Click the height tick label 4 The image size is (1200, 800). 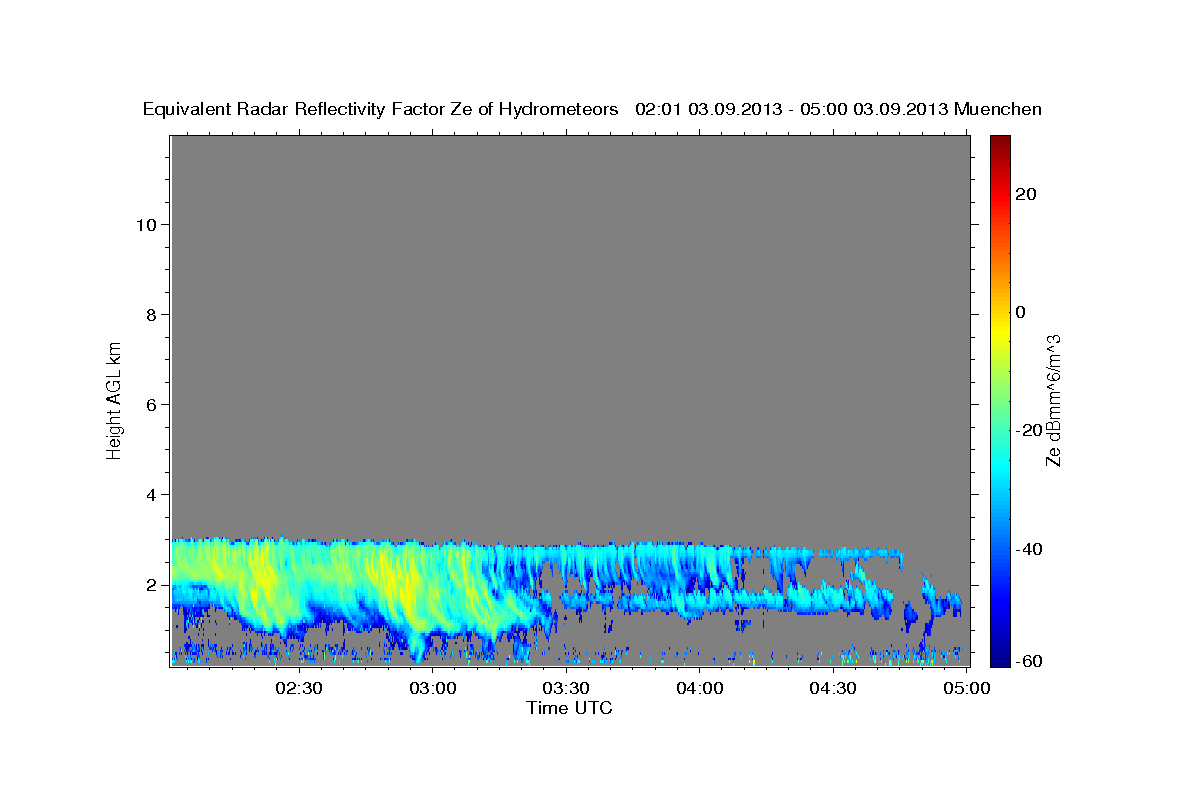pyautogui.click(x=151, y=494)
